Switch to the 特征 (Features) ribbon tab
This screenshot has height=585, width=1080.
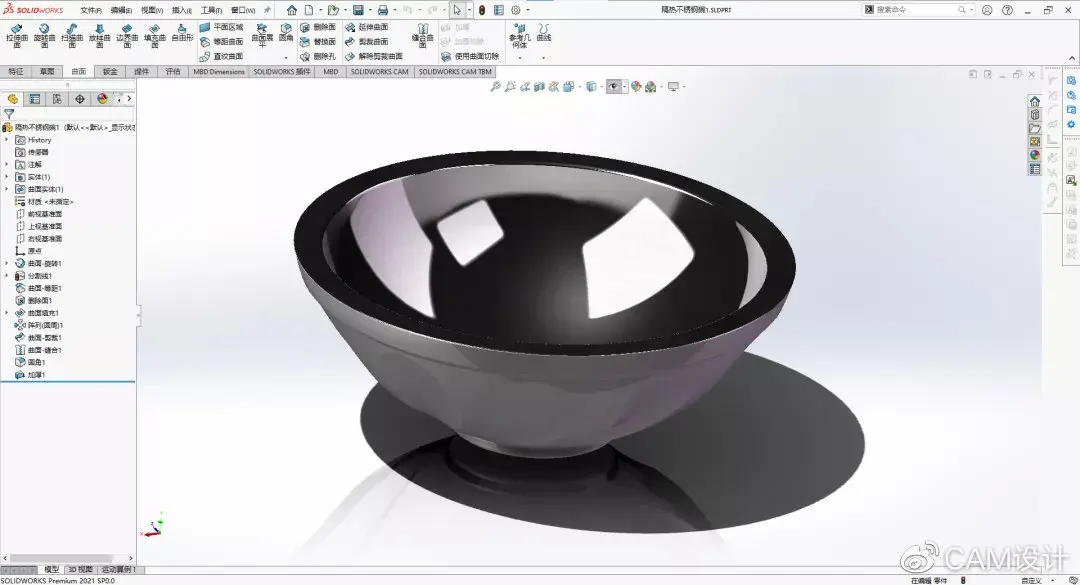15,72
